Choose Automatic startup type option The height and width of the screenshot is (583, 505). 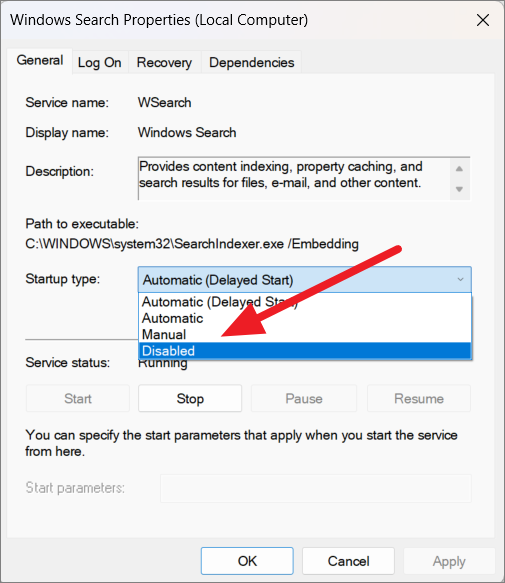[x=305, y=318]
